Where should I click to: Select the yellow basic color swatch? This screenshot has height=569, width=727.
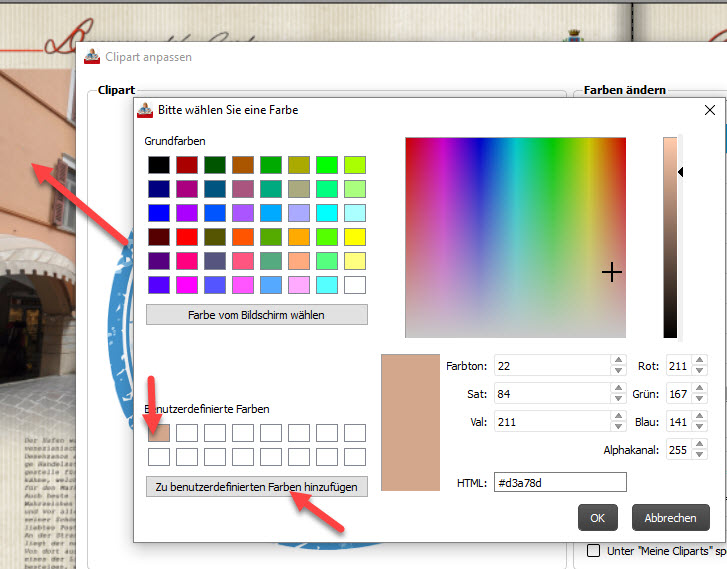tap(354, 237)
